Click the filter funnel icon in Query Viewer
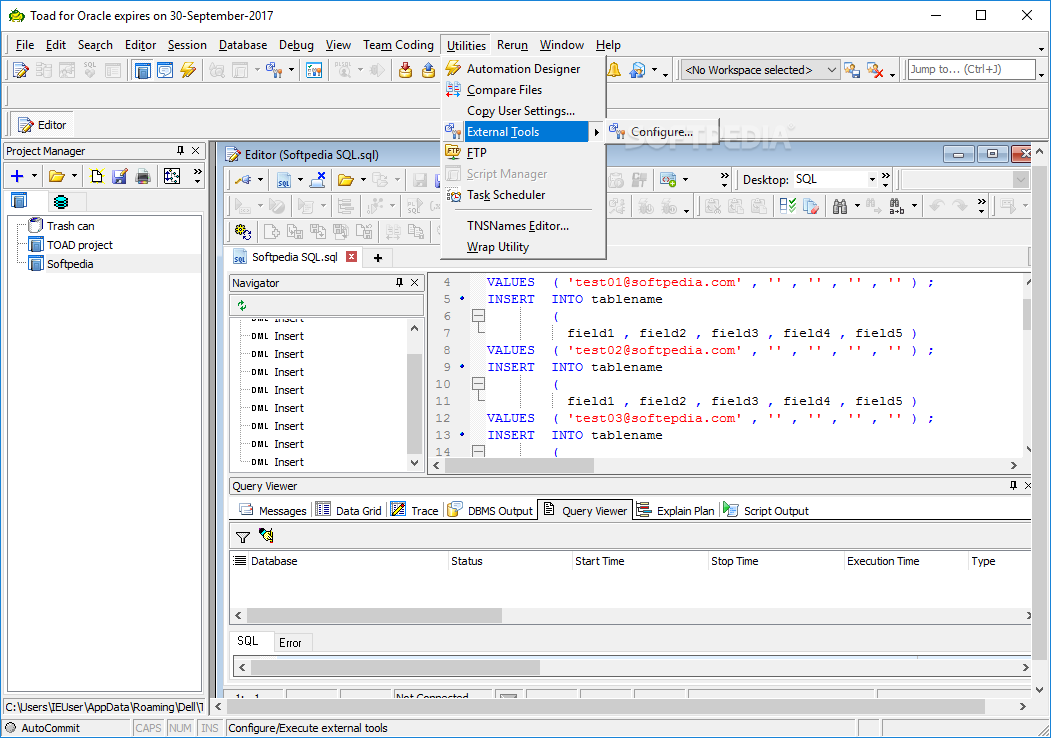The height and width of the screenshot is (738, 1051). (x=243, y=536)
